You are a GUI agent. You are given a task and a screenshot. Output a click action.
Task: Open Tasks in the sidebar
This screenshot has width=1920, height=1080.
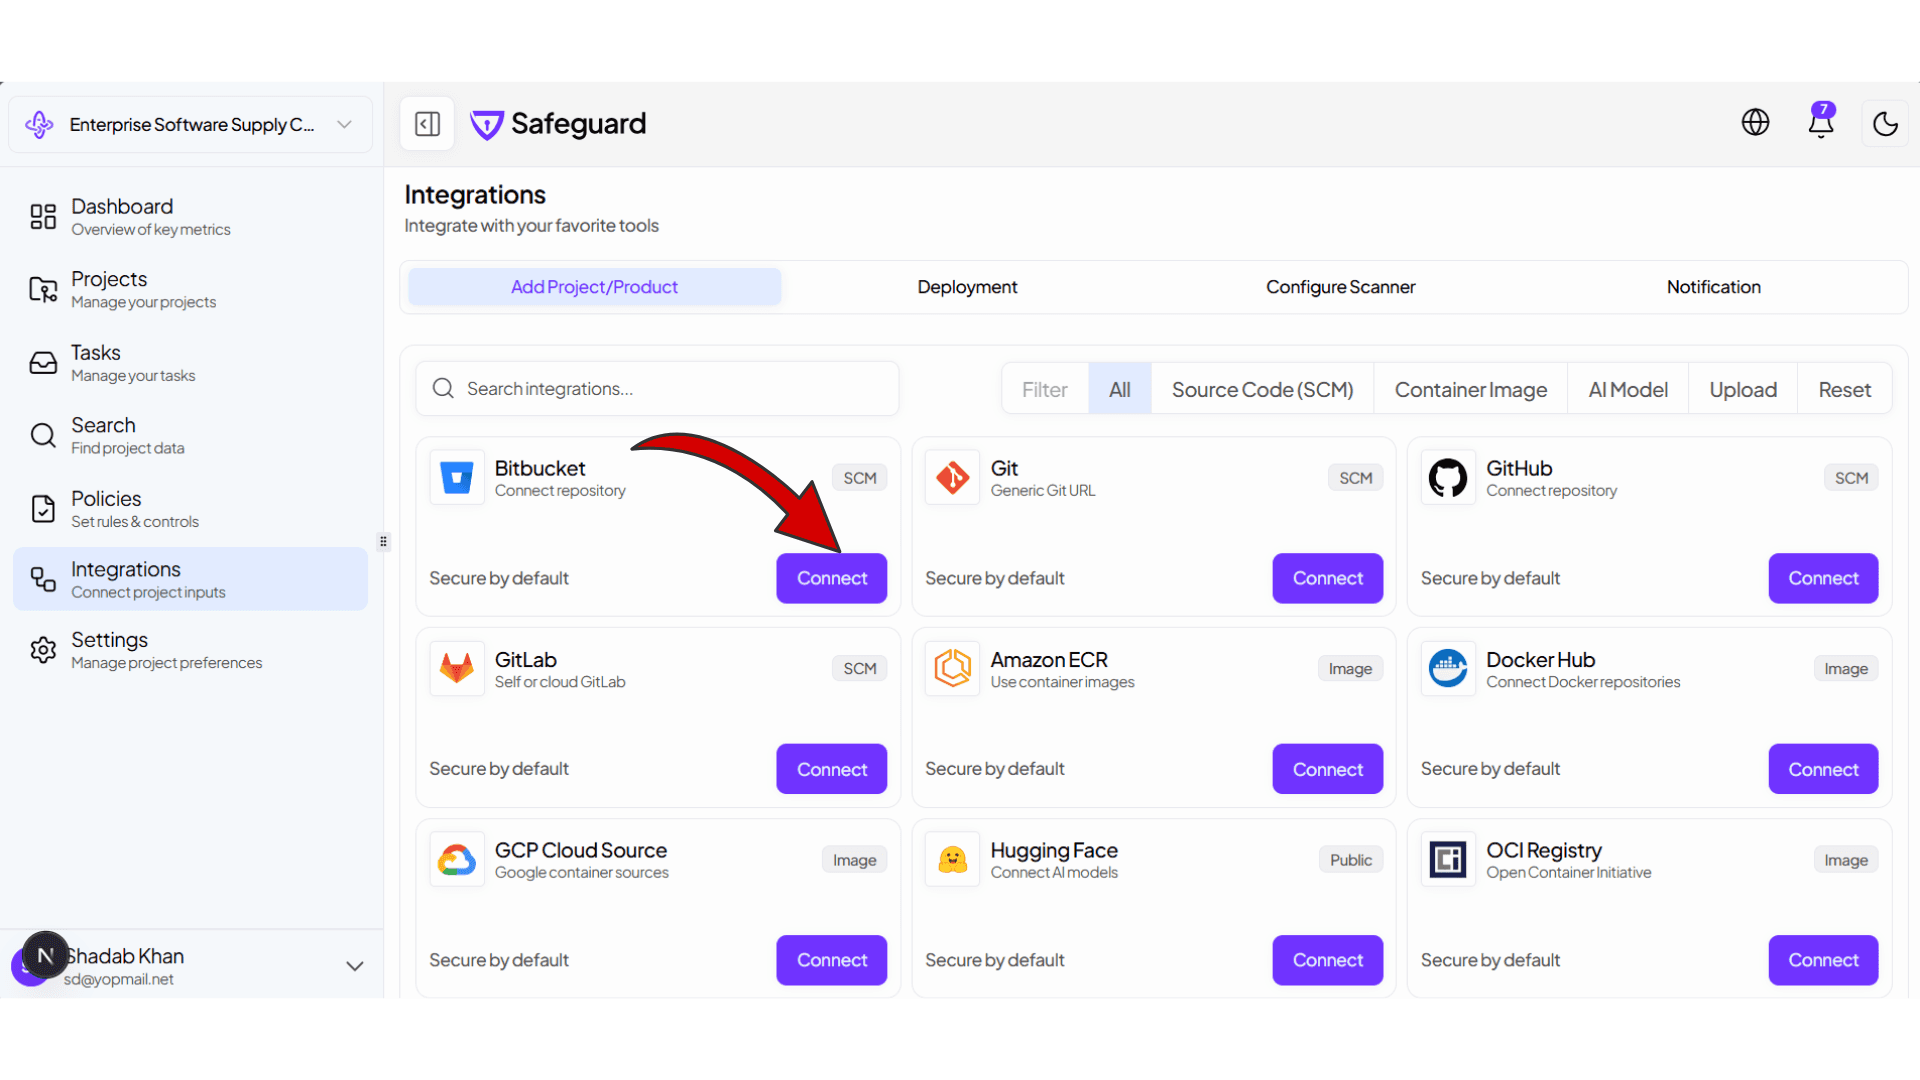coord(190,363)
